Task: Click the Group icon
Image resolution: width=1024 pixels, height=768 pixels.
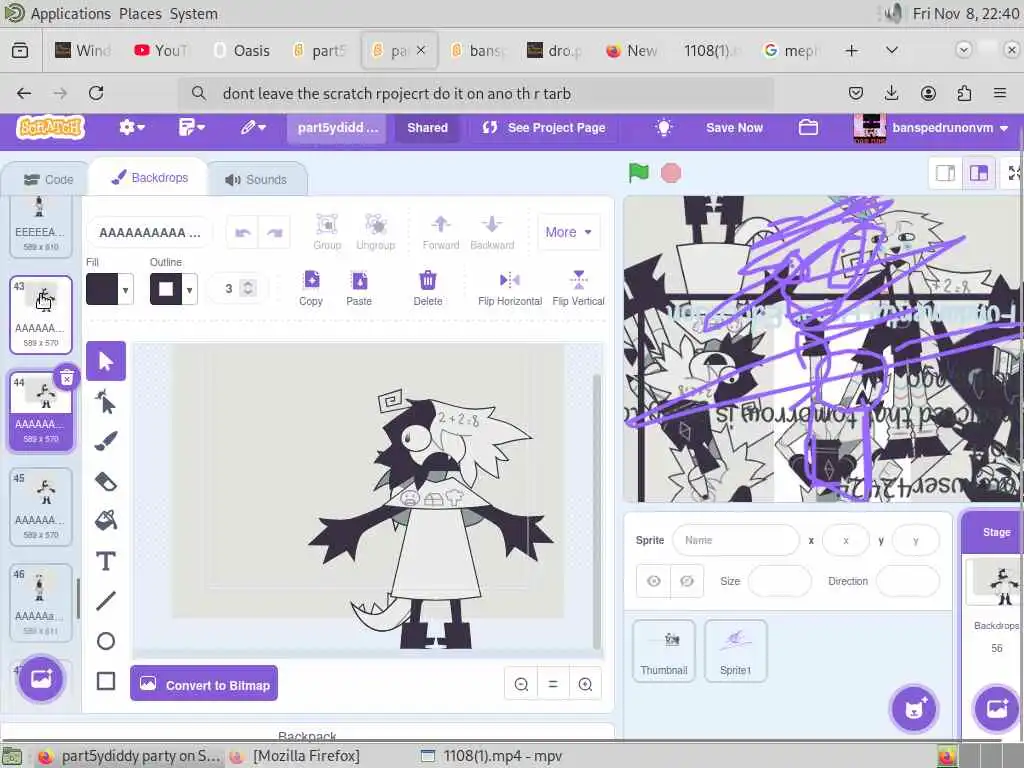Action: pyautogui.click(x=327, y=232)
